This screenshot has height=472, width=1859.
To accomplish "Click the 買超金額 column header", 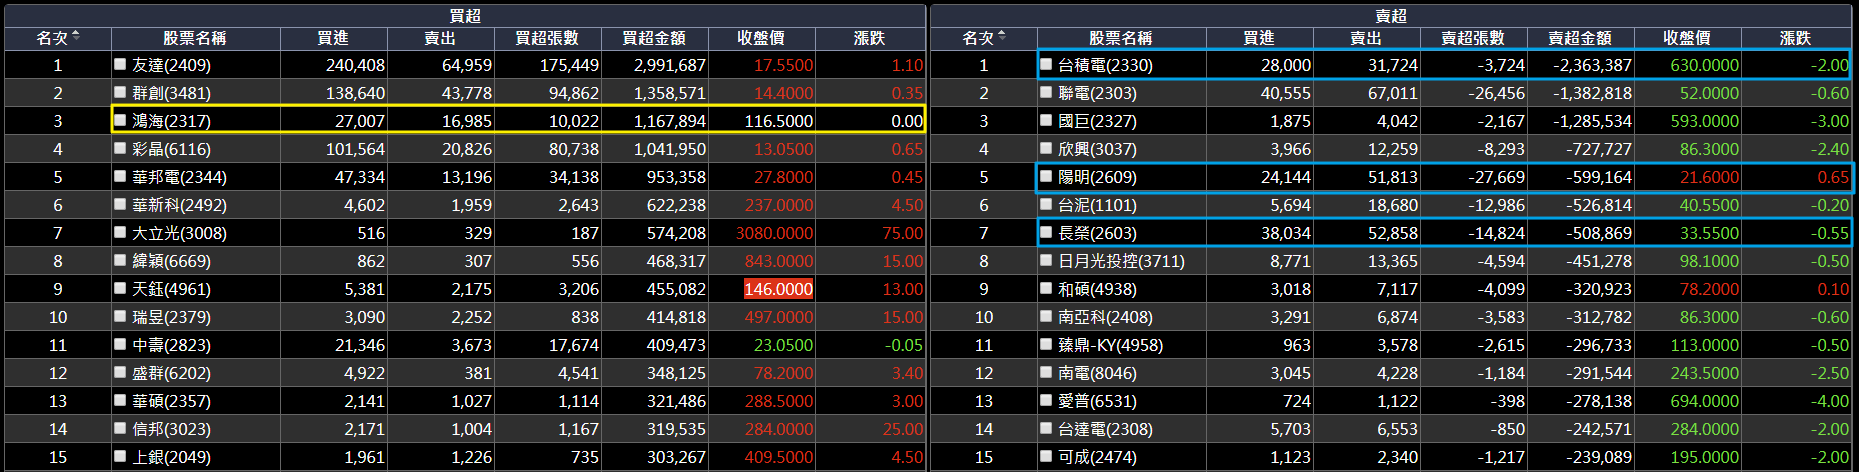I will (654, 38).
